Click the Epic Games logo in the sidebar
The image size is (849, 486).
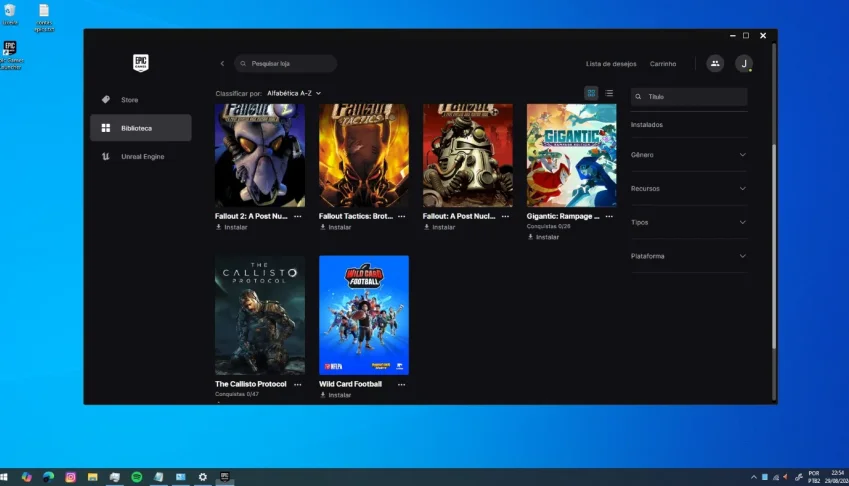[141, 63]
